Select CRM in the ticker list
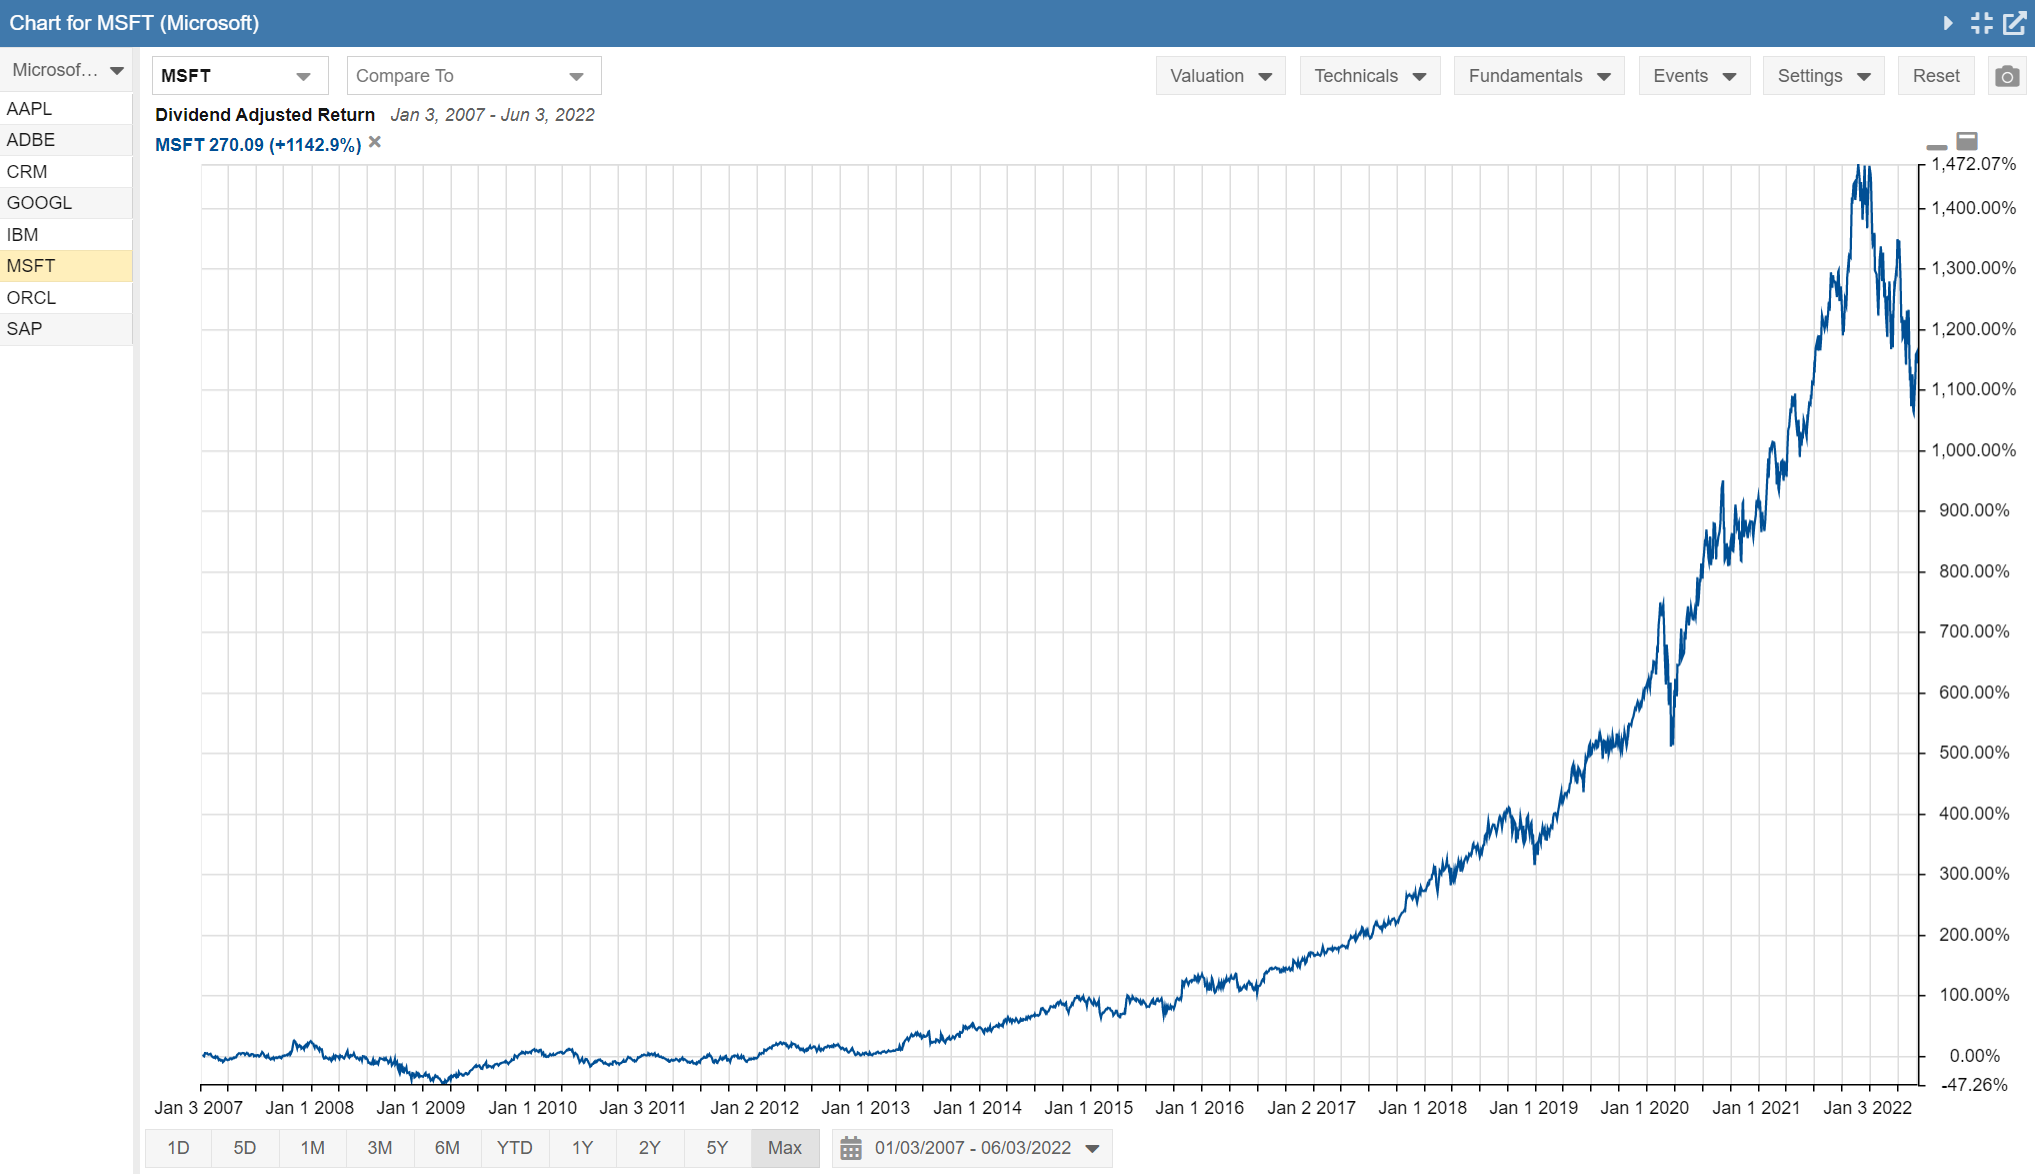The width and height of the screenshot is (2035, 1174). (x=66, y=172)
